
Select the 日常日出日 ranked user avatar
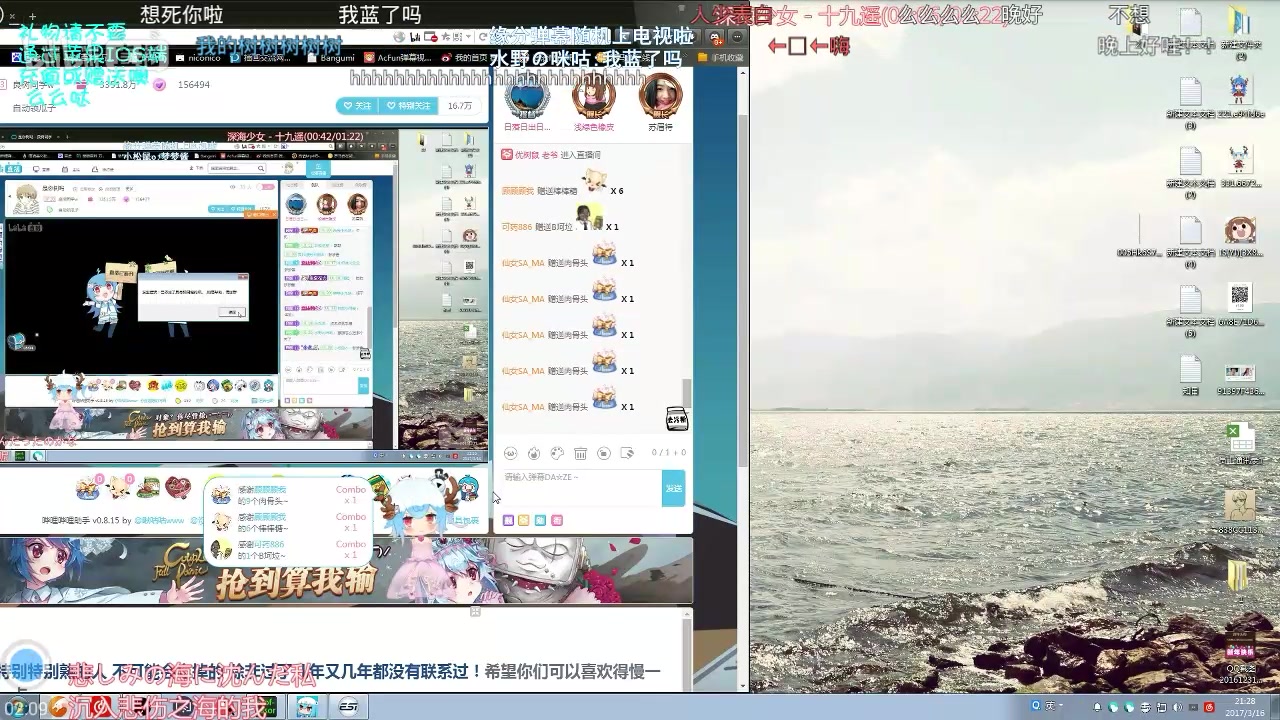527,98
